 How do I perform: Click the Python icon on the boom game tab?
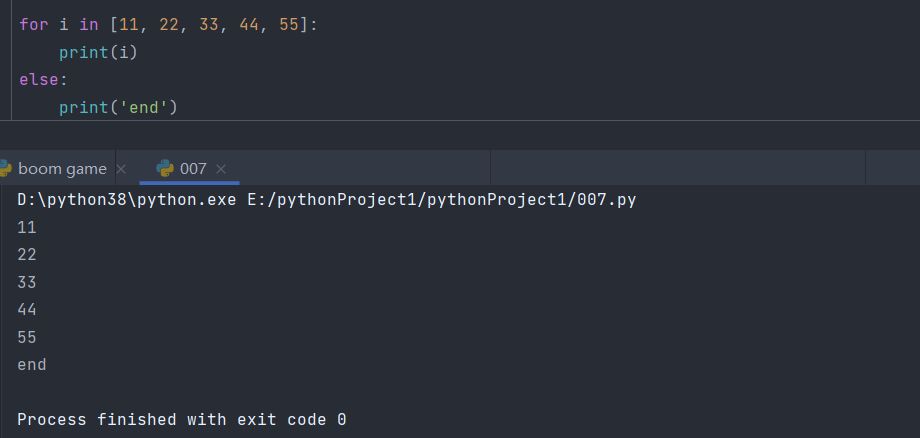coord(4,169)
